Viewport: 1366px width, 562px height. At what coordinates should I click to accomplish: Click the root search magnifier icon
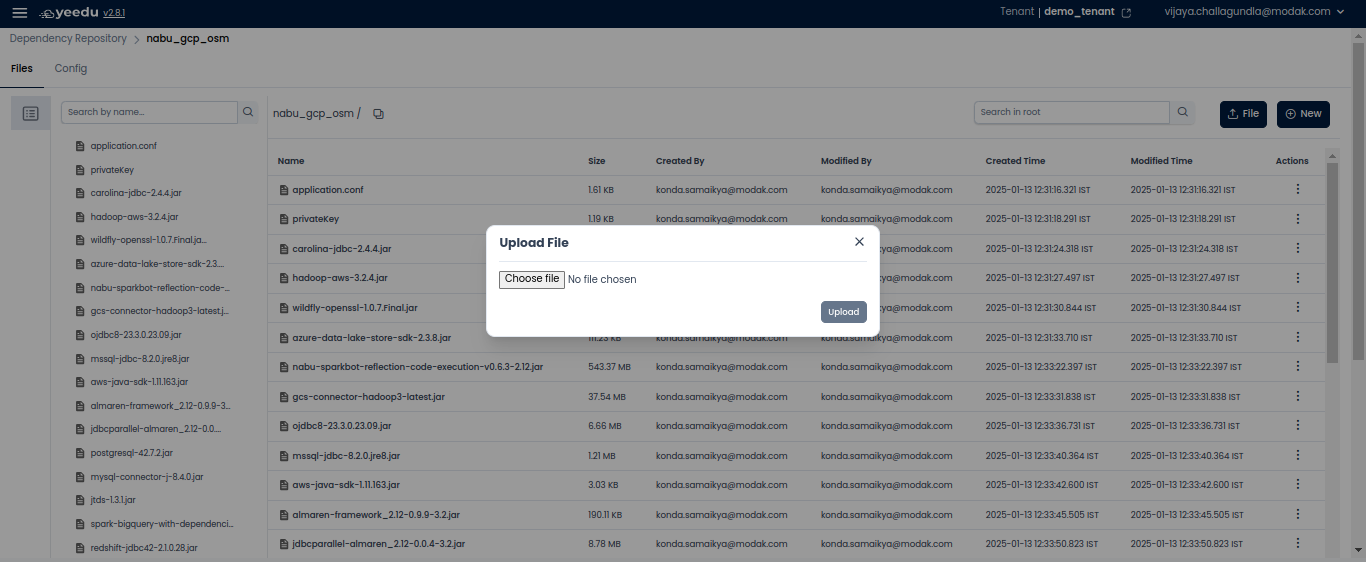coord(1183,112)
